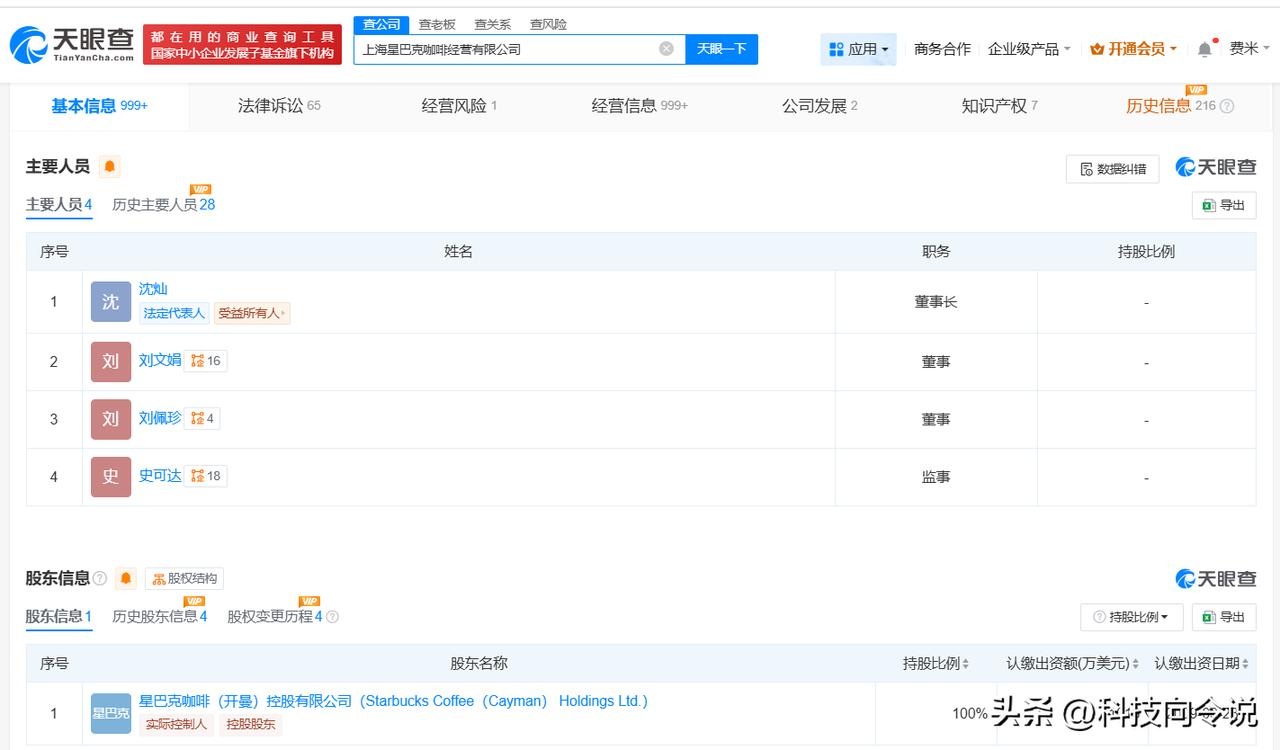The height and width of the screenshot is (750, 1280).
Task: Select 主要人员 4 sub-tab
Action: pyautogui.click(x=59, y=205)
